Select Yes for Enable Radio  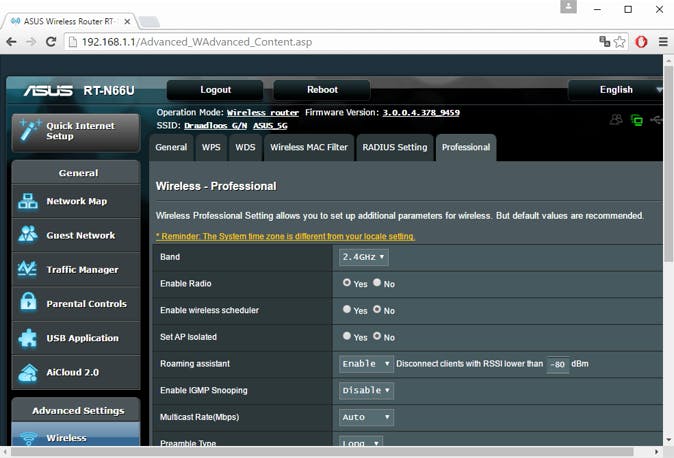(347, 283)
